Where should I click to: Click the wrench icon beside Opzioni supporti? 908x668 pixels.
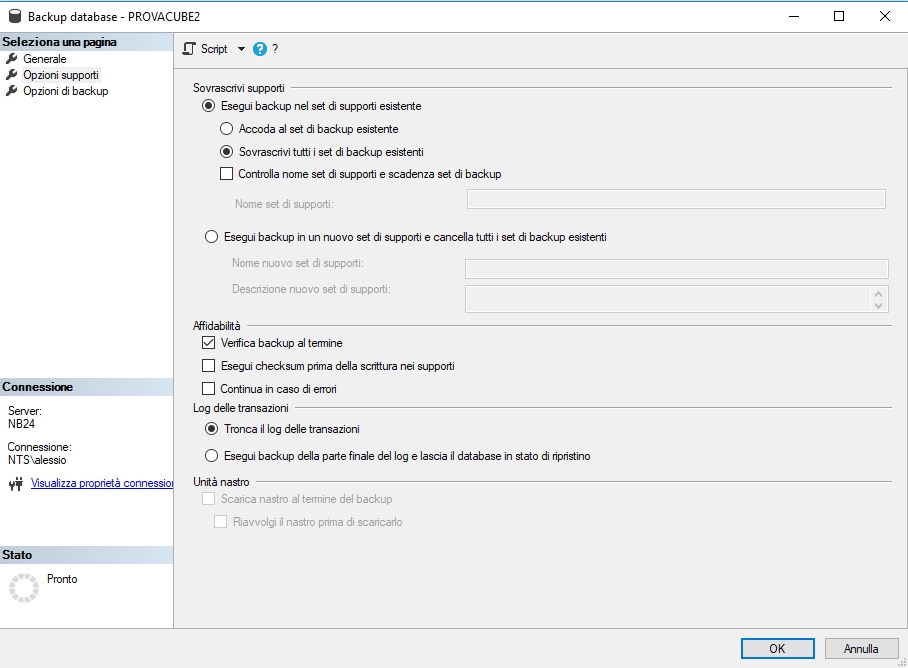coord(12,75)
